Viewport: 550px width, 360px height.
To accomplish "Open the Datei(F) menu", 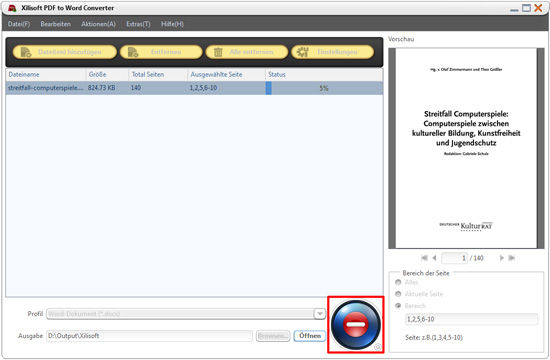I will pyautogui.click(x=19, y=24).
